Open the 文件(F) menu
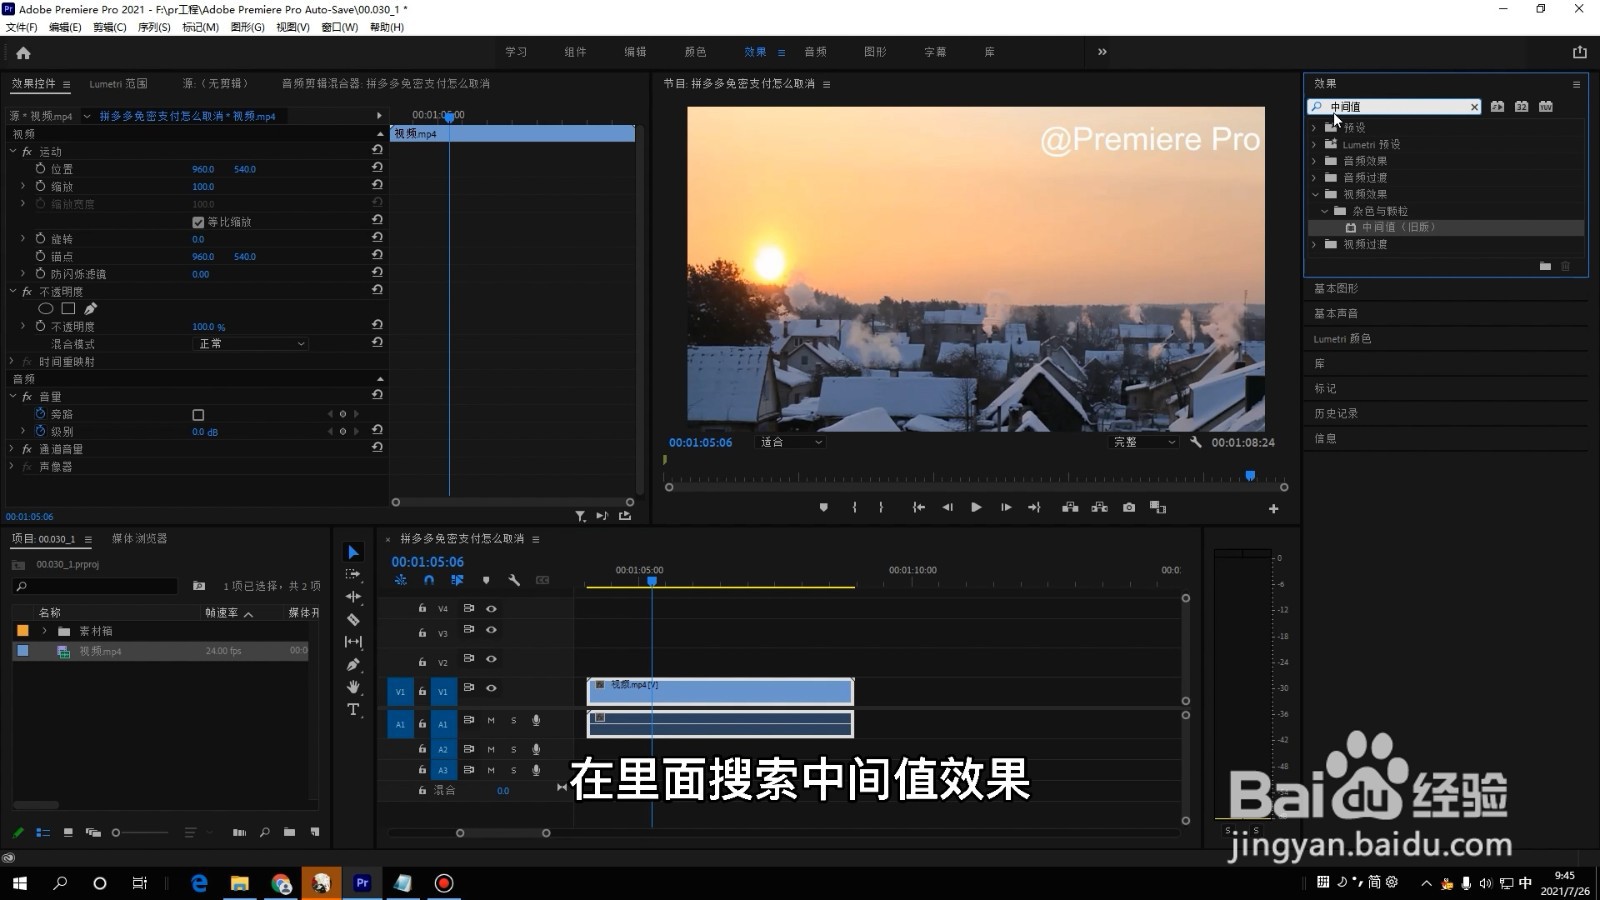This screenshot has width=1600, height=900. (20, 27)
